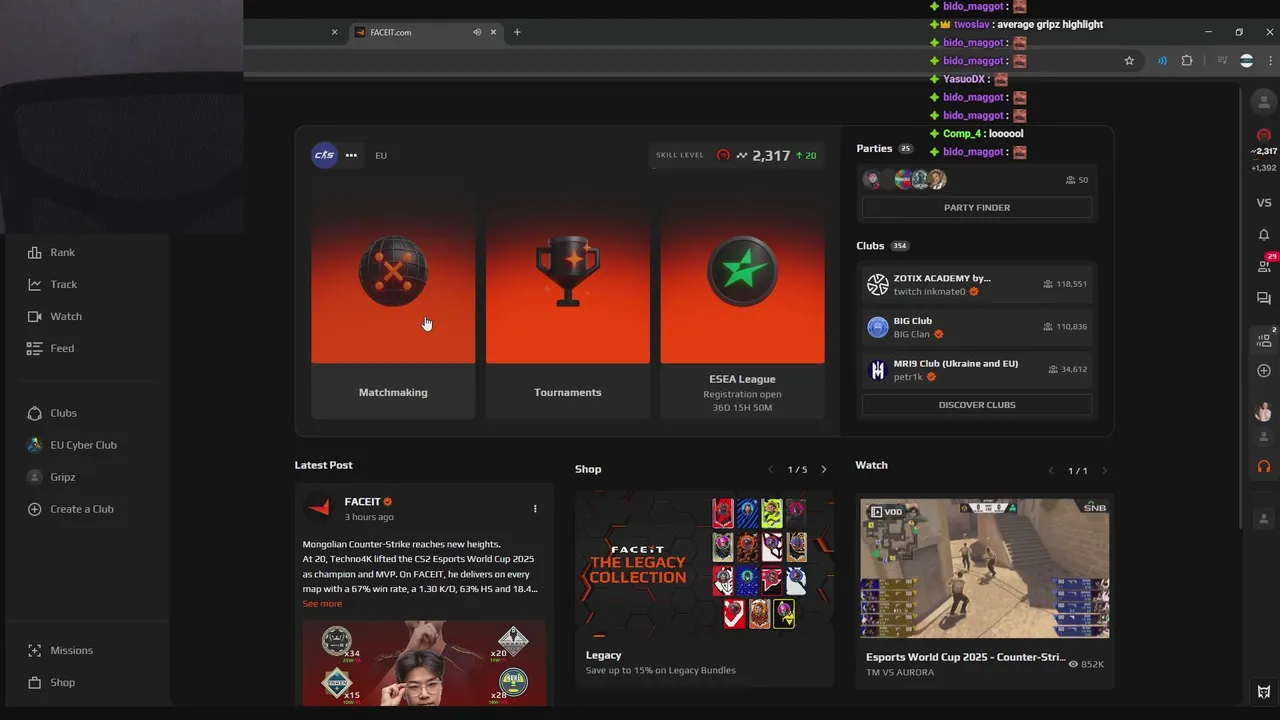Screen dimensions: 1280x720
Task: Click the Party Finder button
Action: [x=977, y=207]
